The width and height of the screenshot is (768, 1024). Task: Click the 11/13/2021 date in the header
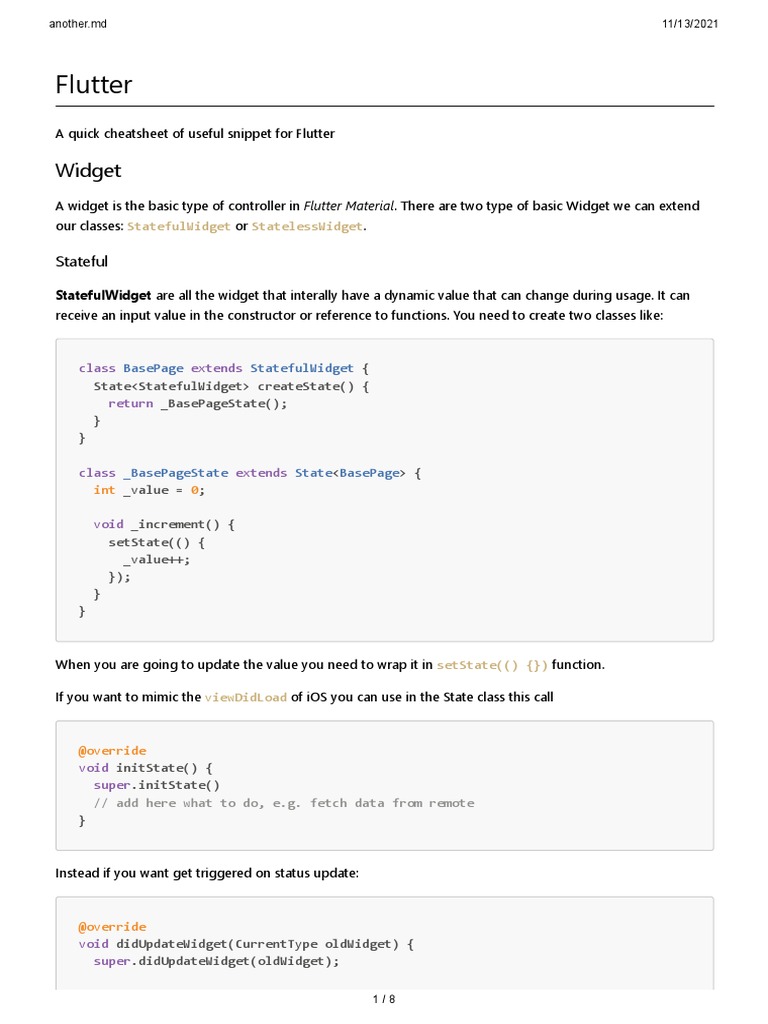point(689,22)
